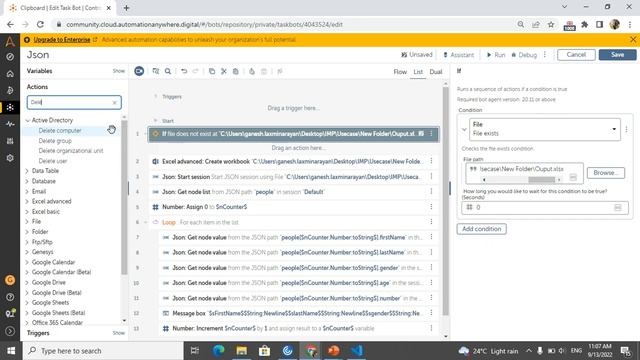Open the File exists condition dropdown
This screenshot has height=360, width=640.
(544, 129)
